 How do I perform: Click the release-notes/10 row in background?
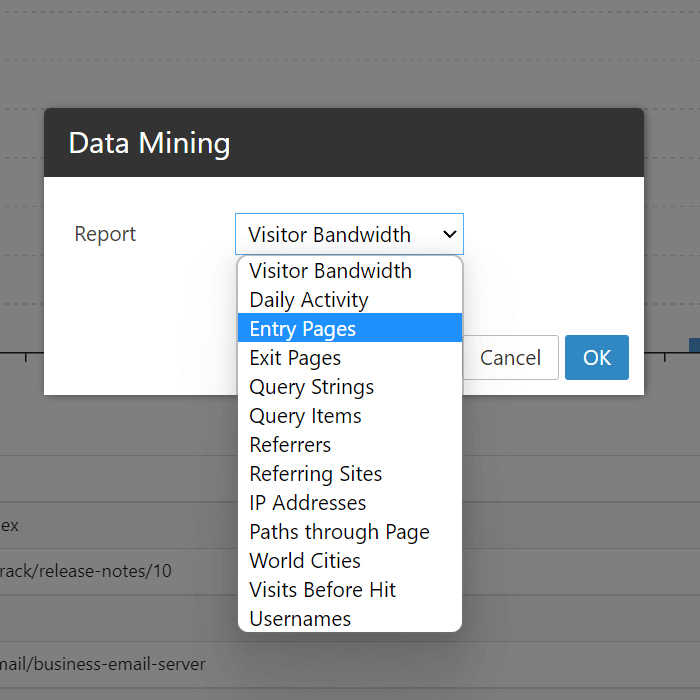(86, 571)
